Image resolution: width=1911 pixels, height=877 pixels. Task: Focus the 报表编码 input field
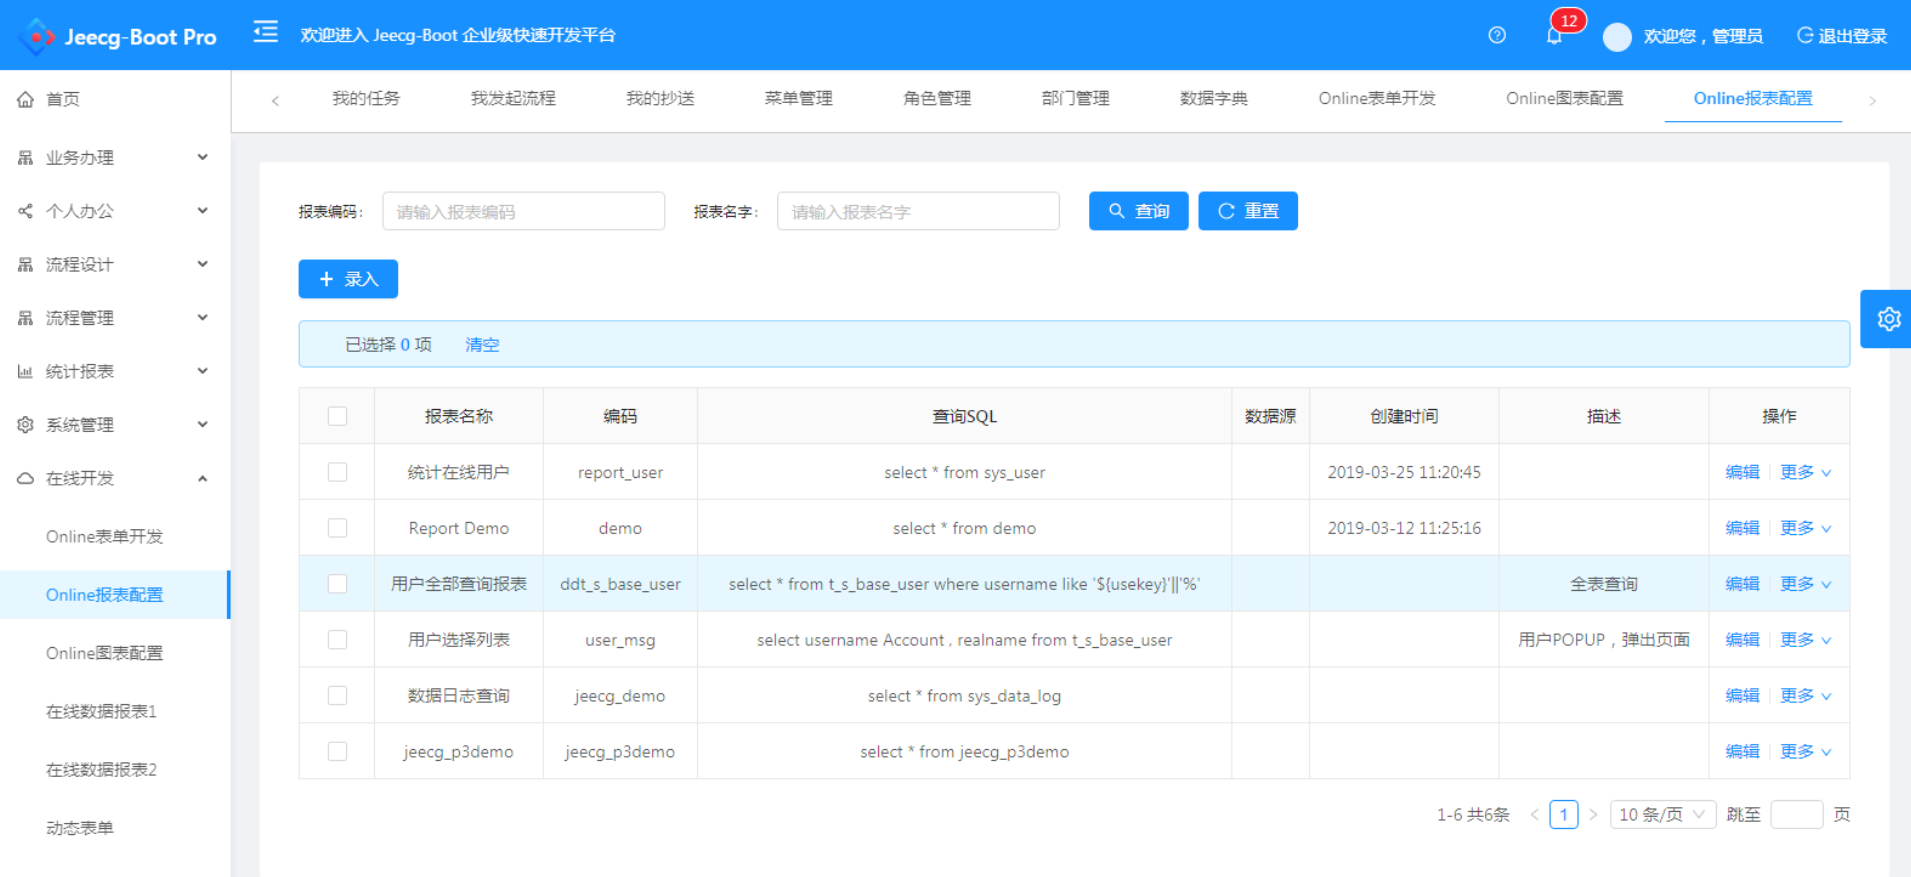click(523, 211)
